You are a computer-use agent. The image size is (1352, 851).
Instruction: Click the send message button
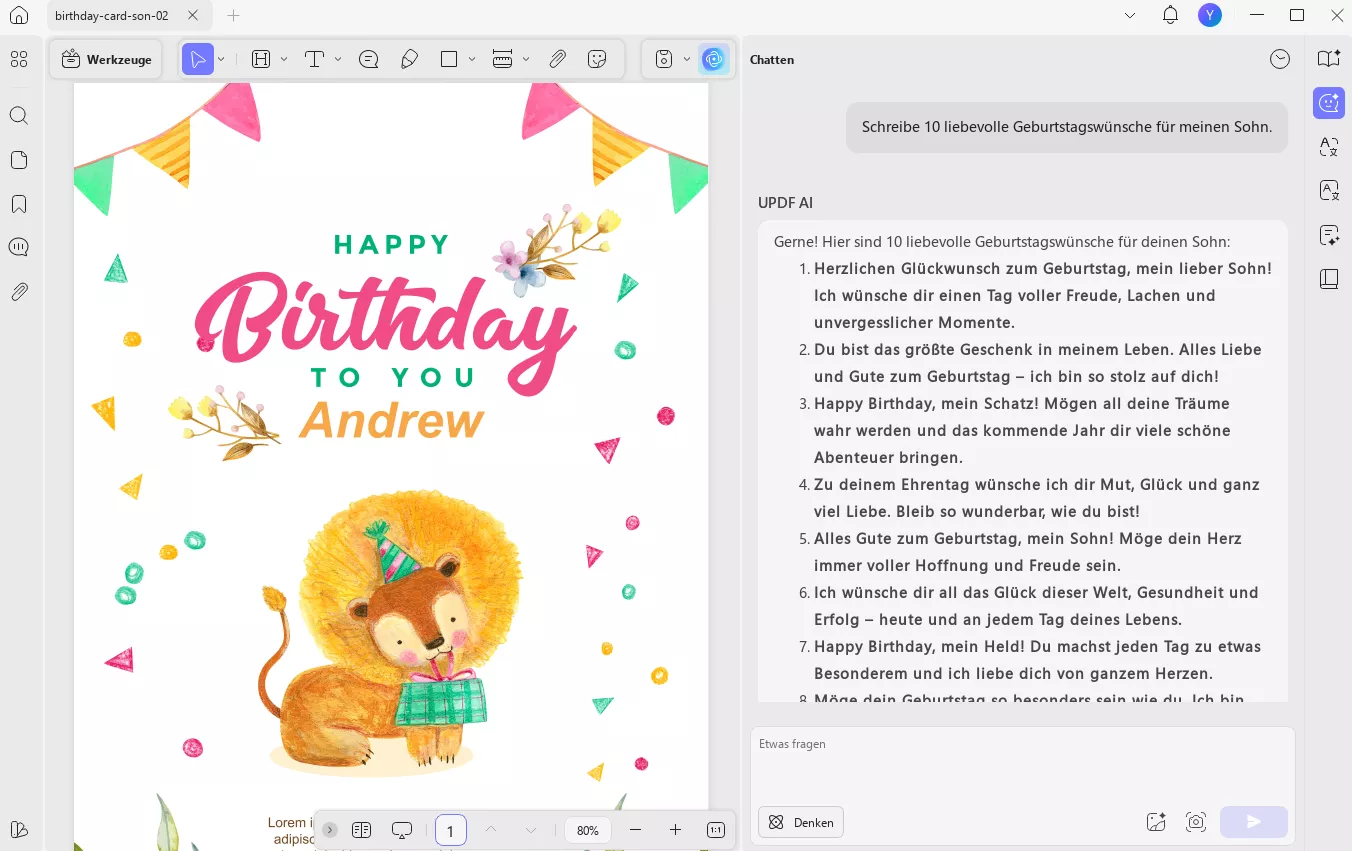pos(1253,822)
